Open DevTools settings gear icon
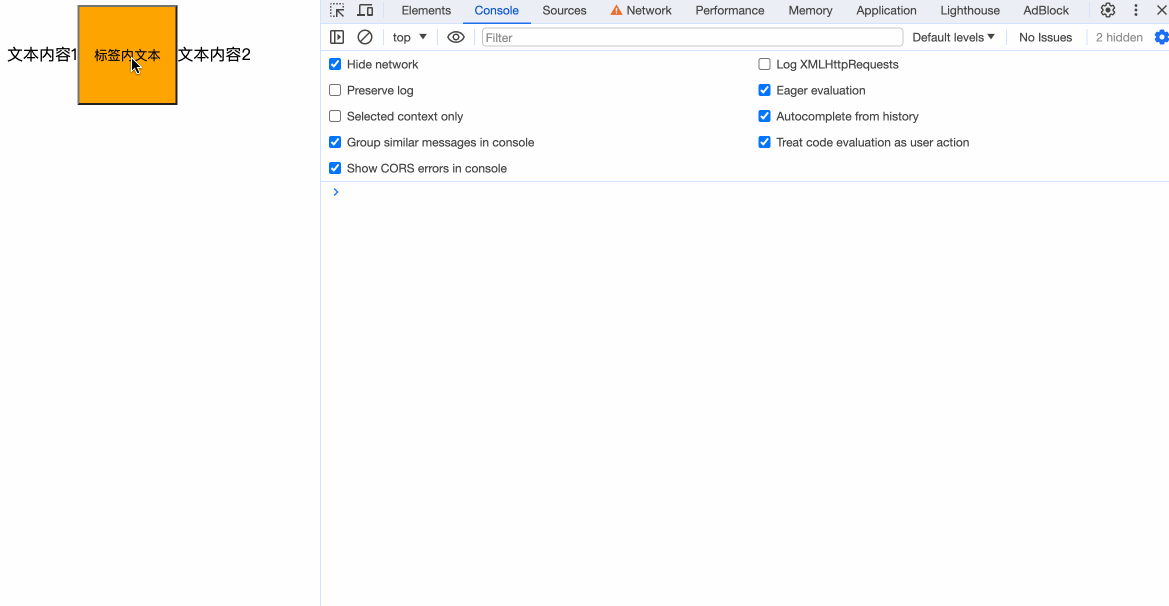Screen dimensions: 1169x606 1108,11
